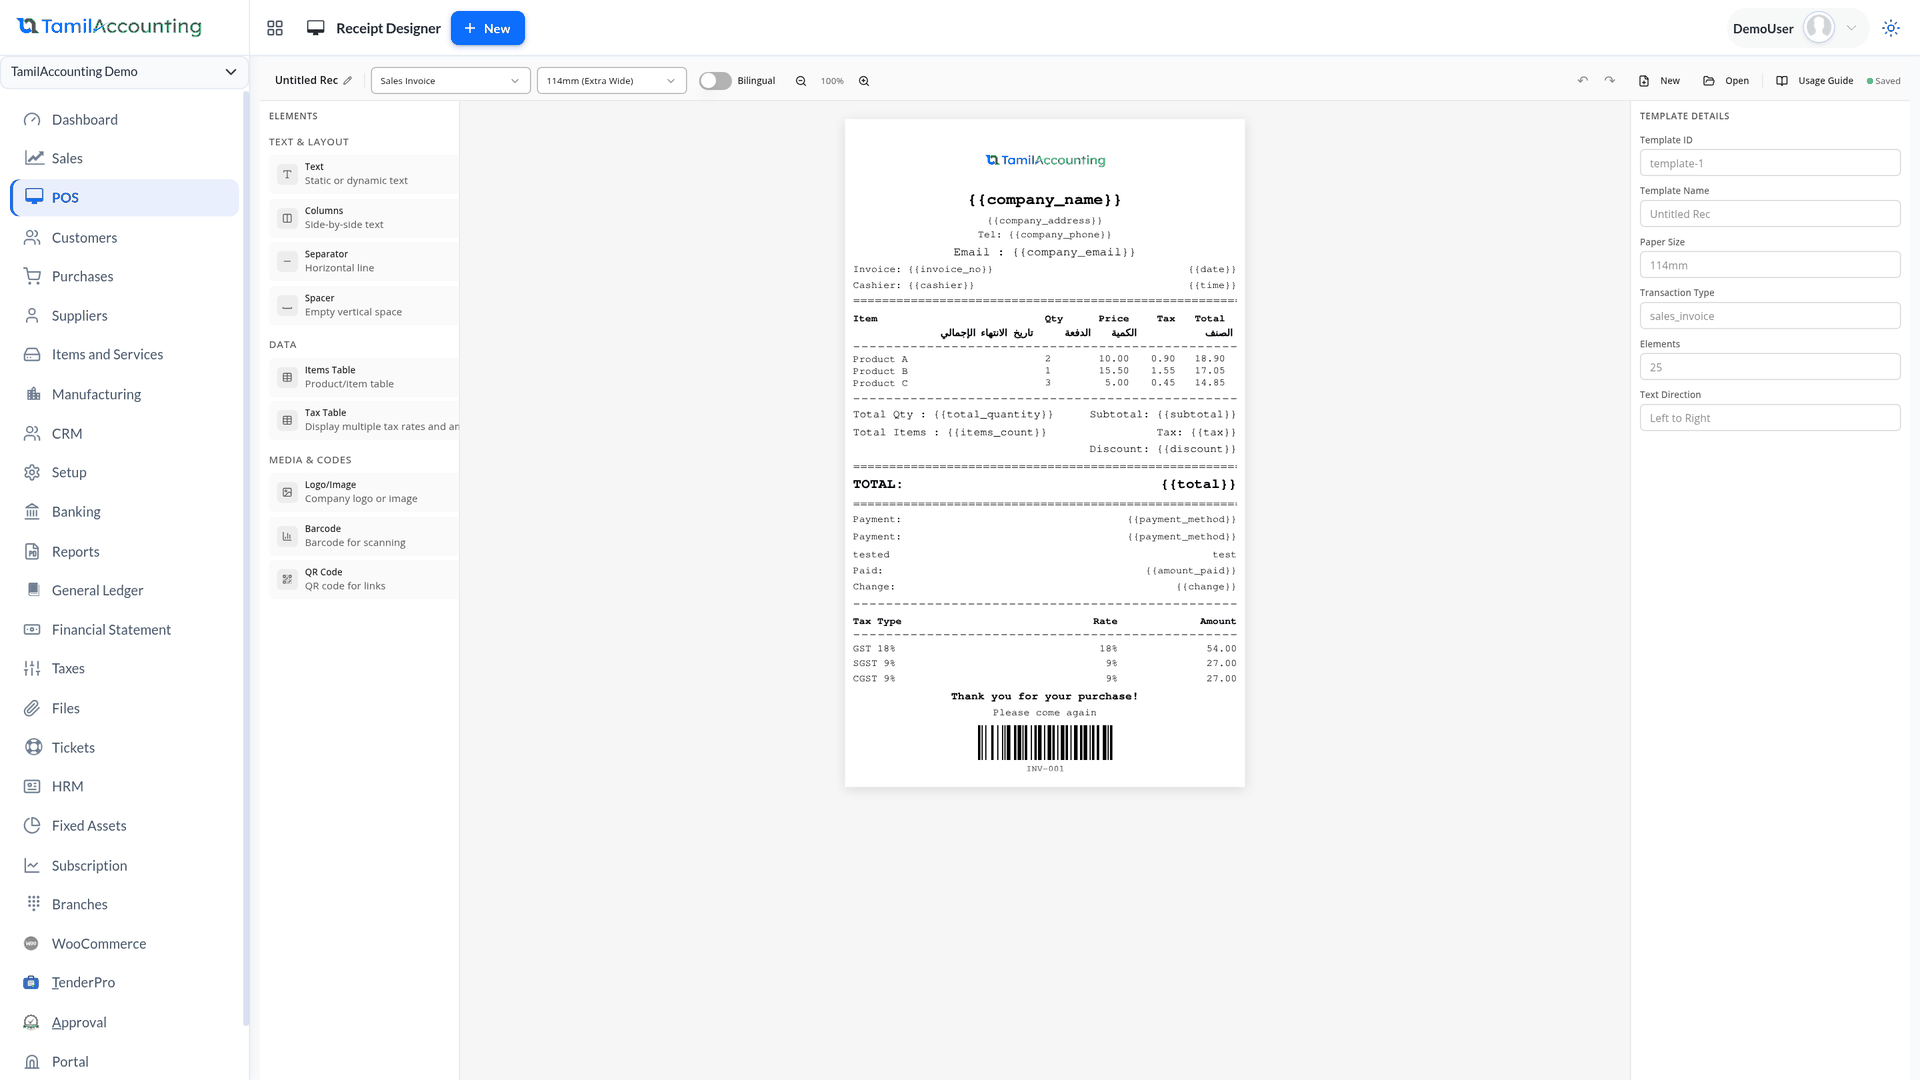Click the apps grid icon in header

tap(275, 28)
